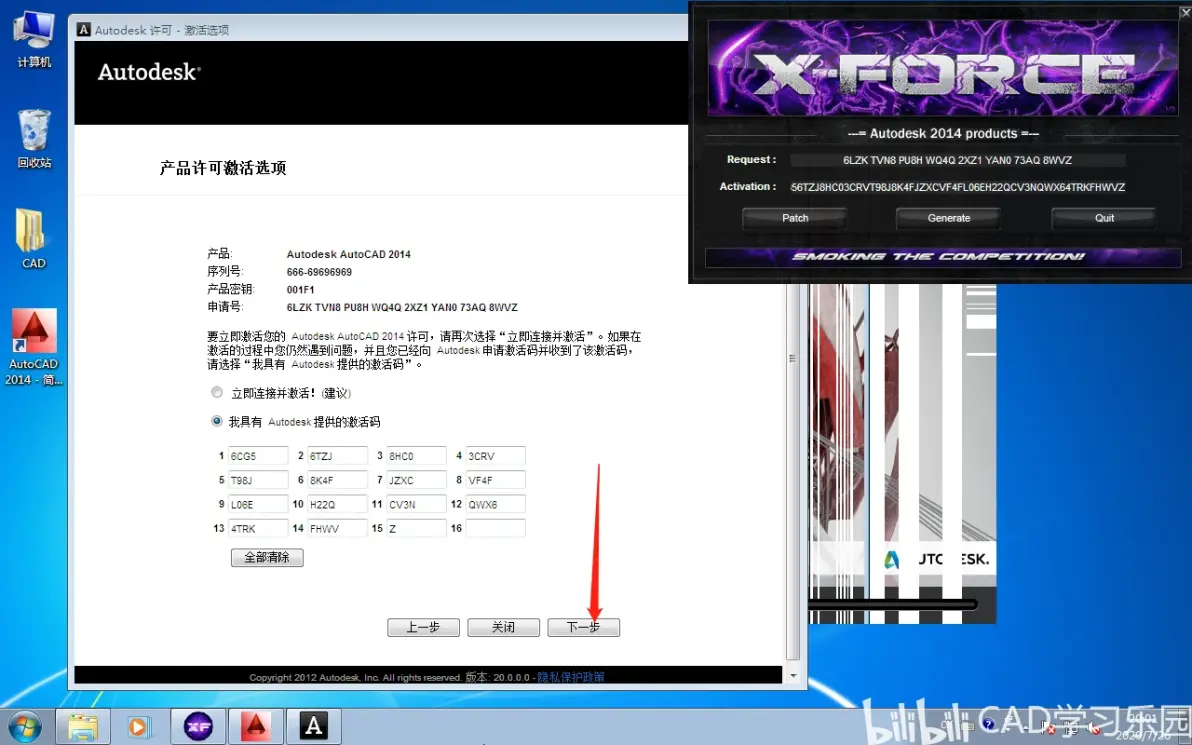Open the 隐私保护政策 link
This screenshot has width=1192, height=745.
571,677
